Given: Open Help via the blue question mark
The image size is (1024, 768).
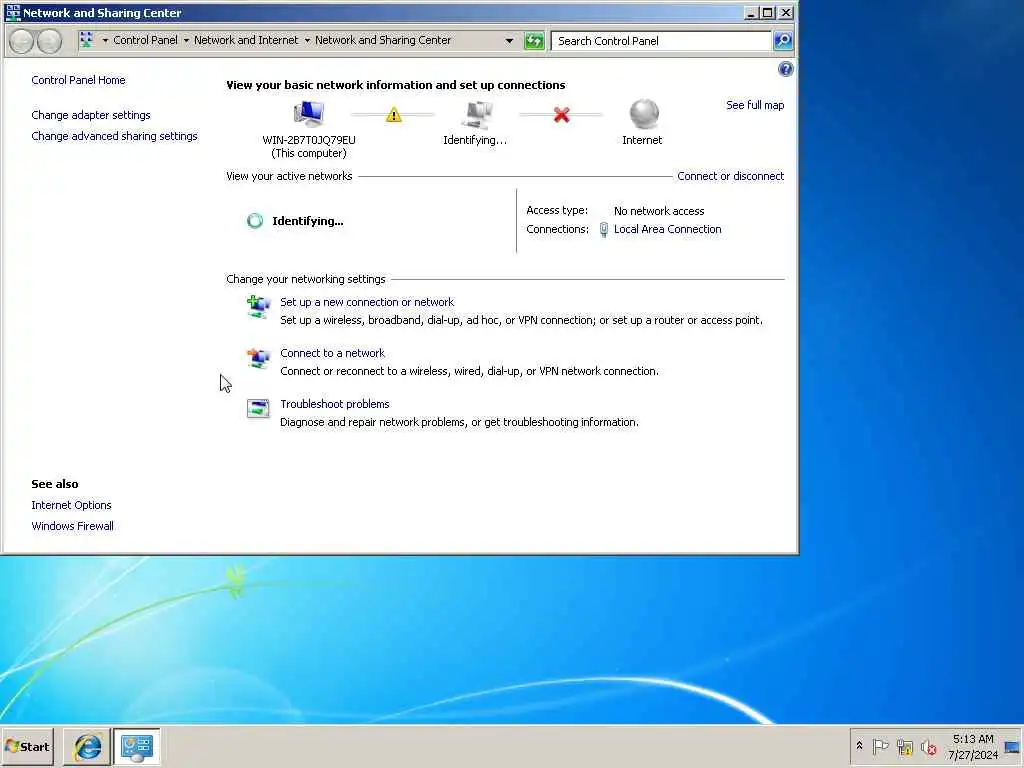Looking at the screenshot, I should click(786, 69).
